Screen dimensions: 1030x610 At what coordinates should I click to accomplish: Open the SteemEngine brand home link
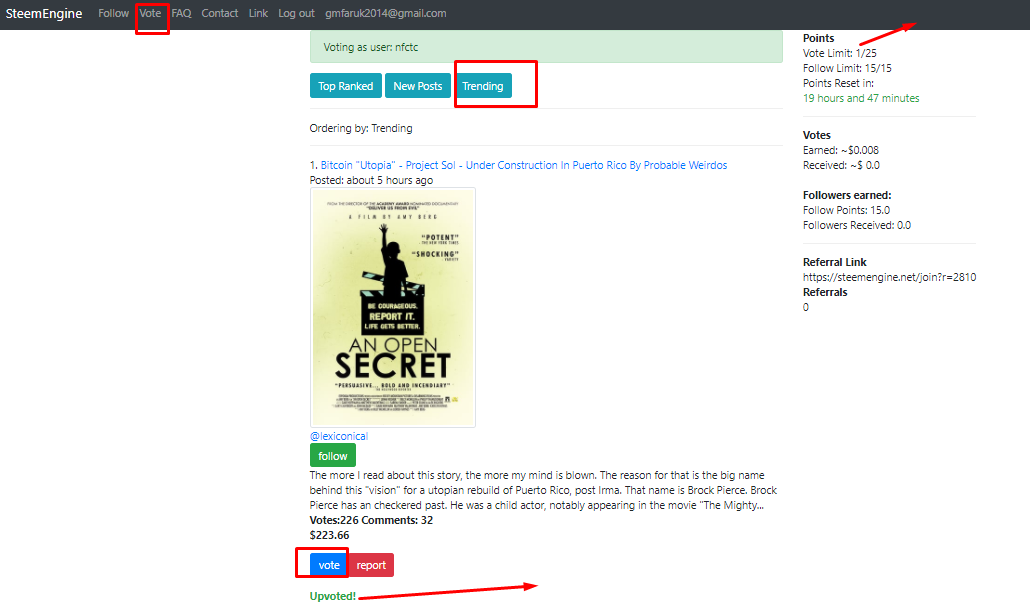[x=44, y=13]
